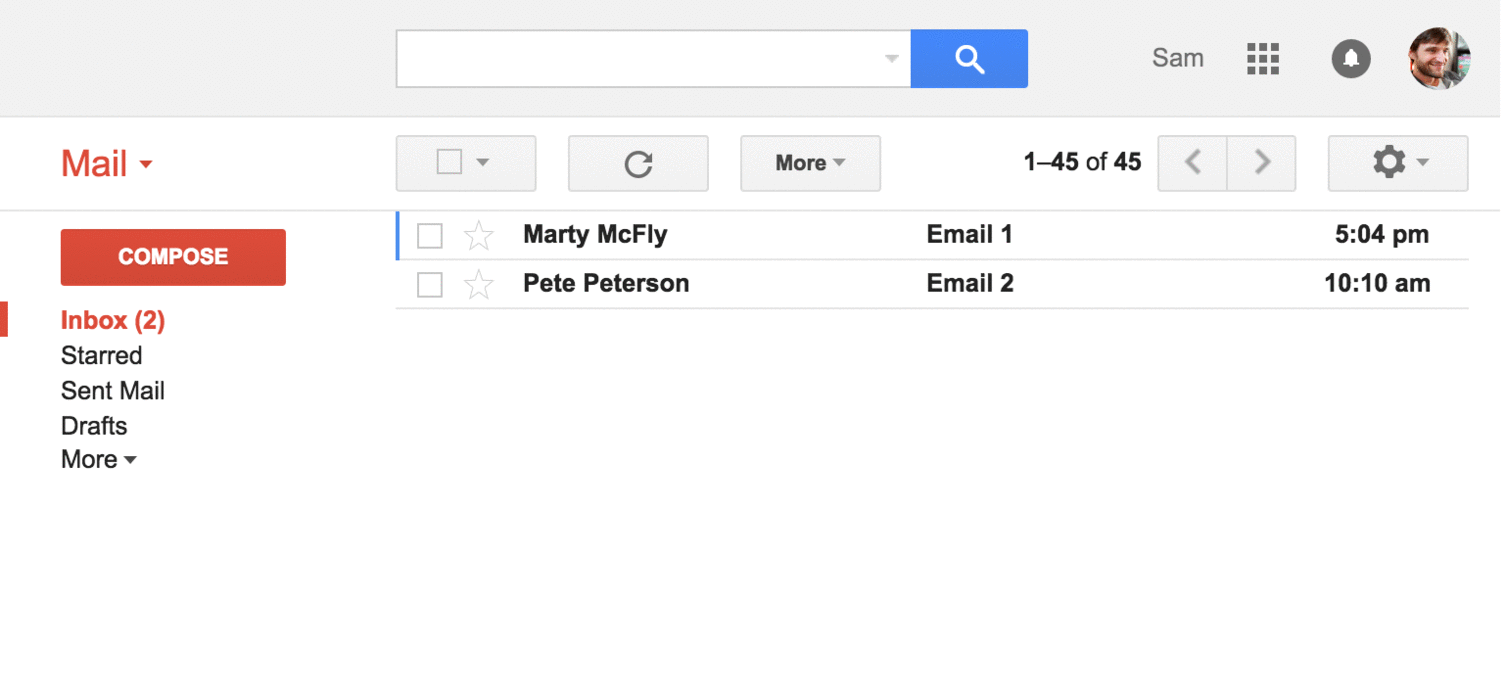Go to the next page of emails
1507x695 pixels.
[1262, 163]
